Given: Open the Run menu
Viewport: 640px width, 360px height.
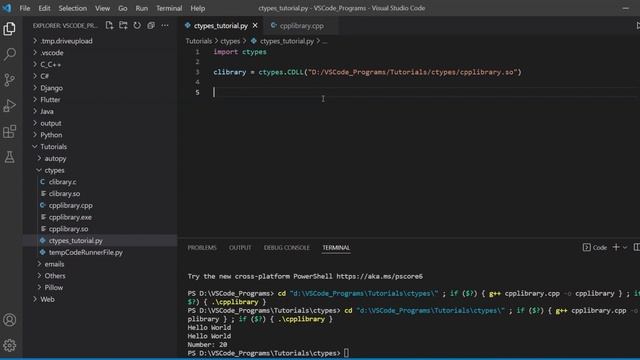Looking at the screenshot, I should point(142,8).
